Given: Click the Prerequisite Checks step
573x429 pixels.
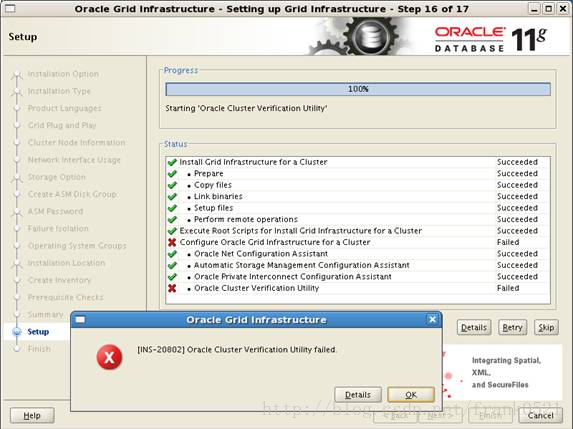Looking at the screenshot, I should point(65,297).
